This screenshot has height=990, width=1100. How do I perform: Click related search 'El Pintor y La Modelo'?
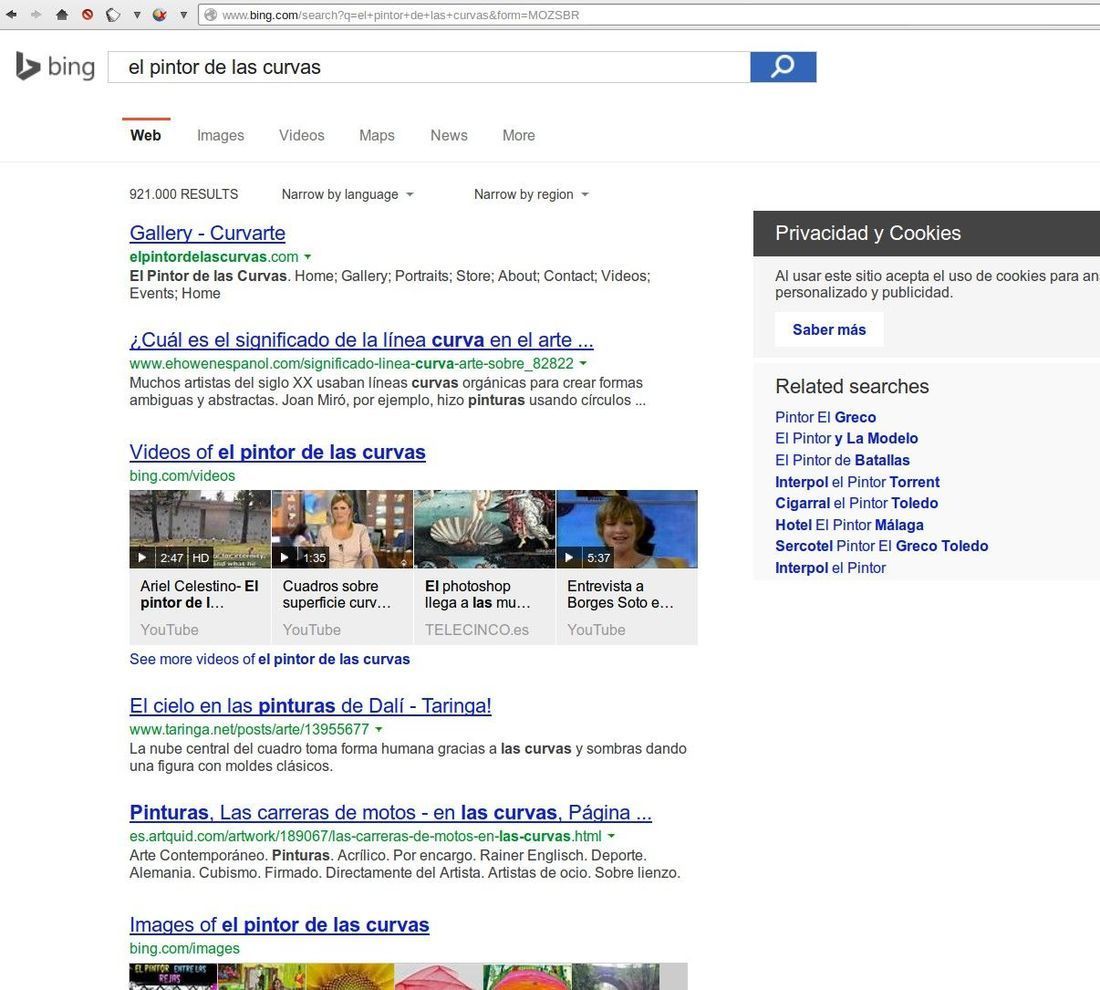(846, 439)
